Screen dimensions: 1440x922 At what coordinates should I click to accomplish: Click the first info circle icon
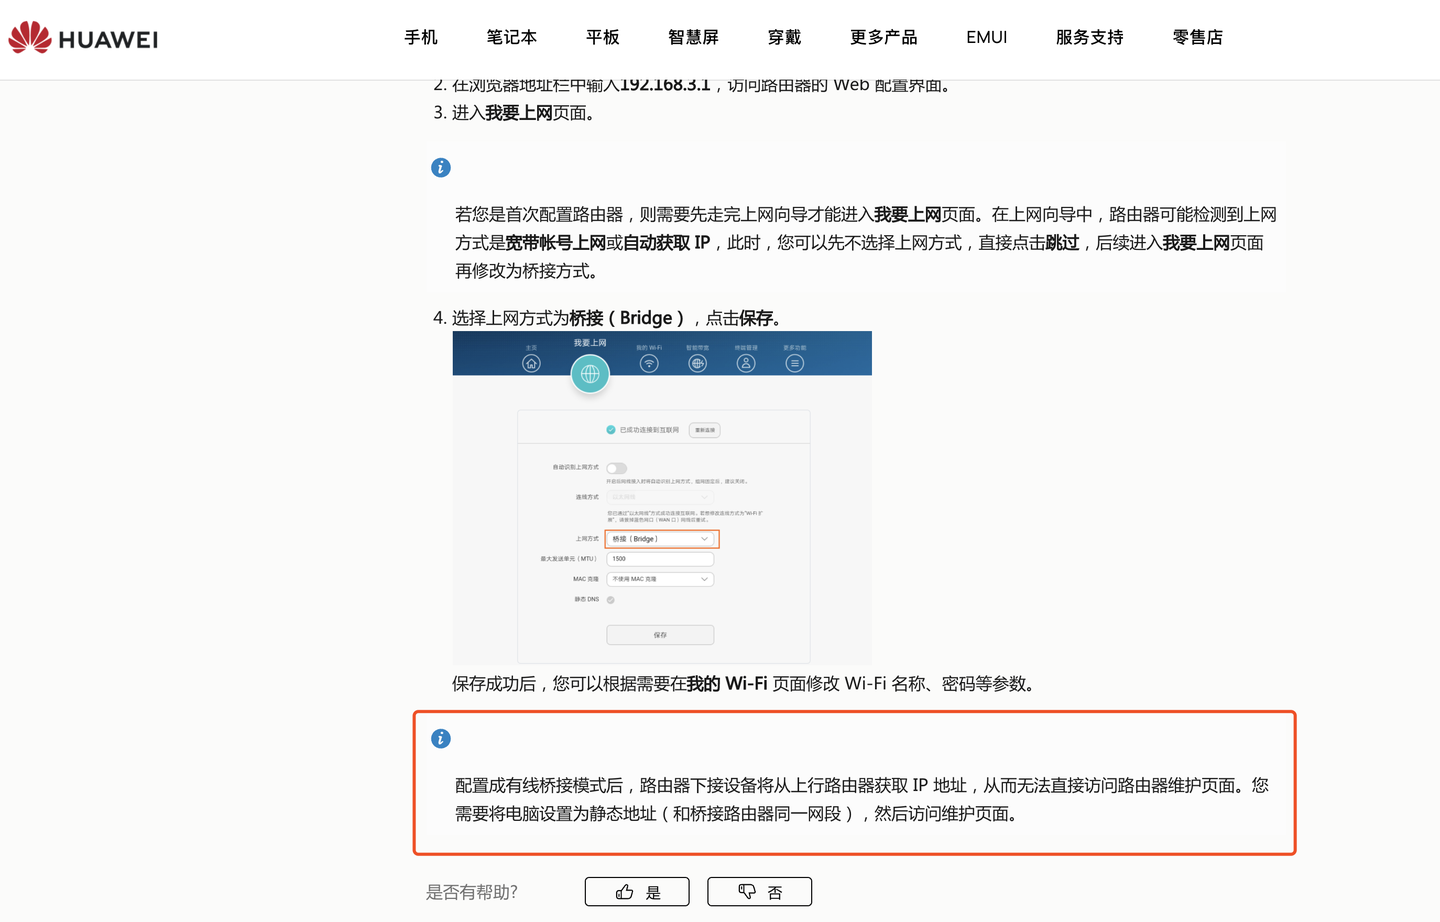point(441,167)
